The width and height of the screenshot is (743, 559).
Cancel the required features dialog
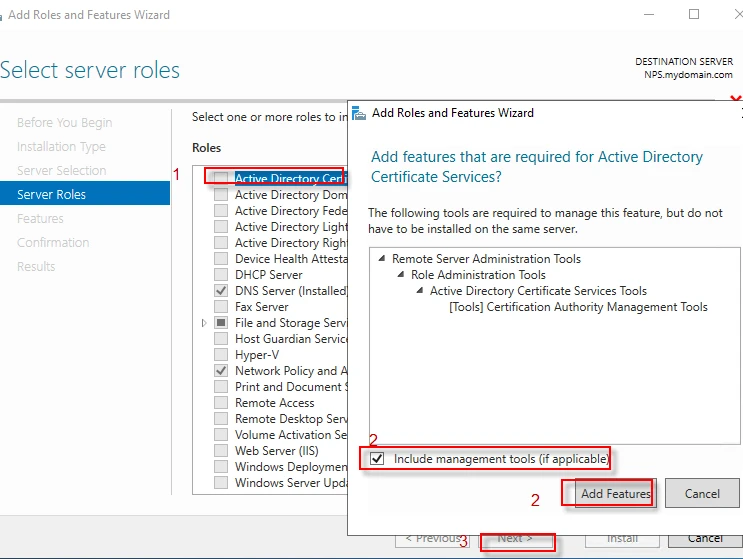[702, 493]
